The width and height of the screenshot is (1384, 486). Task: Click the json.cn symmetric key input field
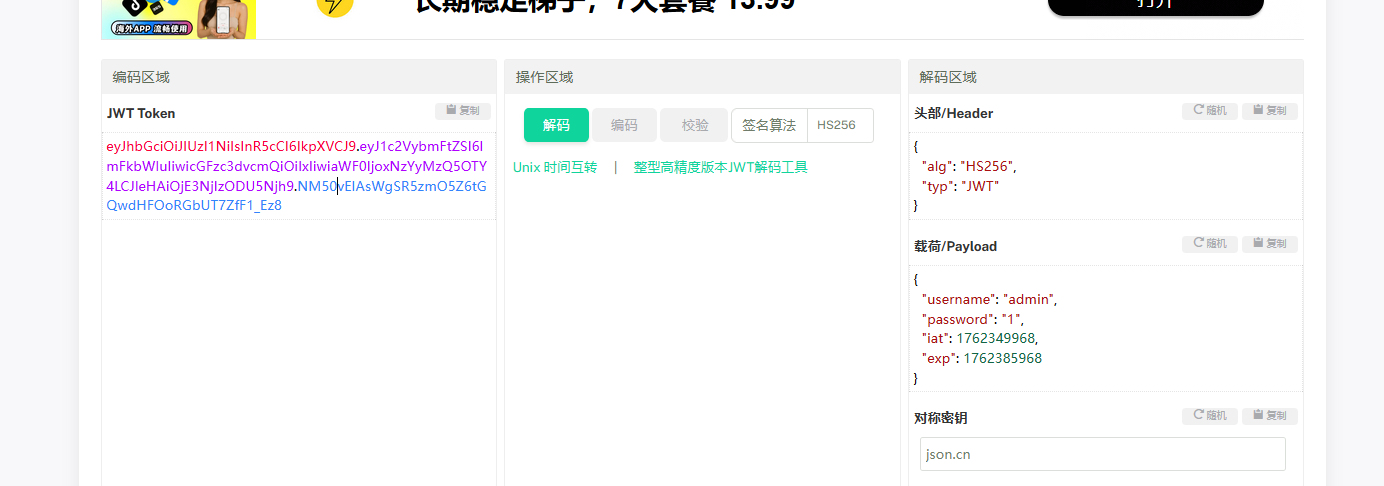(1102, 454)
